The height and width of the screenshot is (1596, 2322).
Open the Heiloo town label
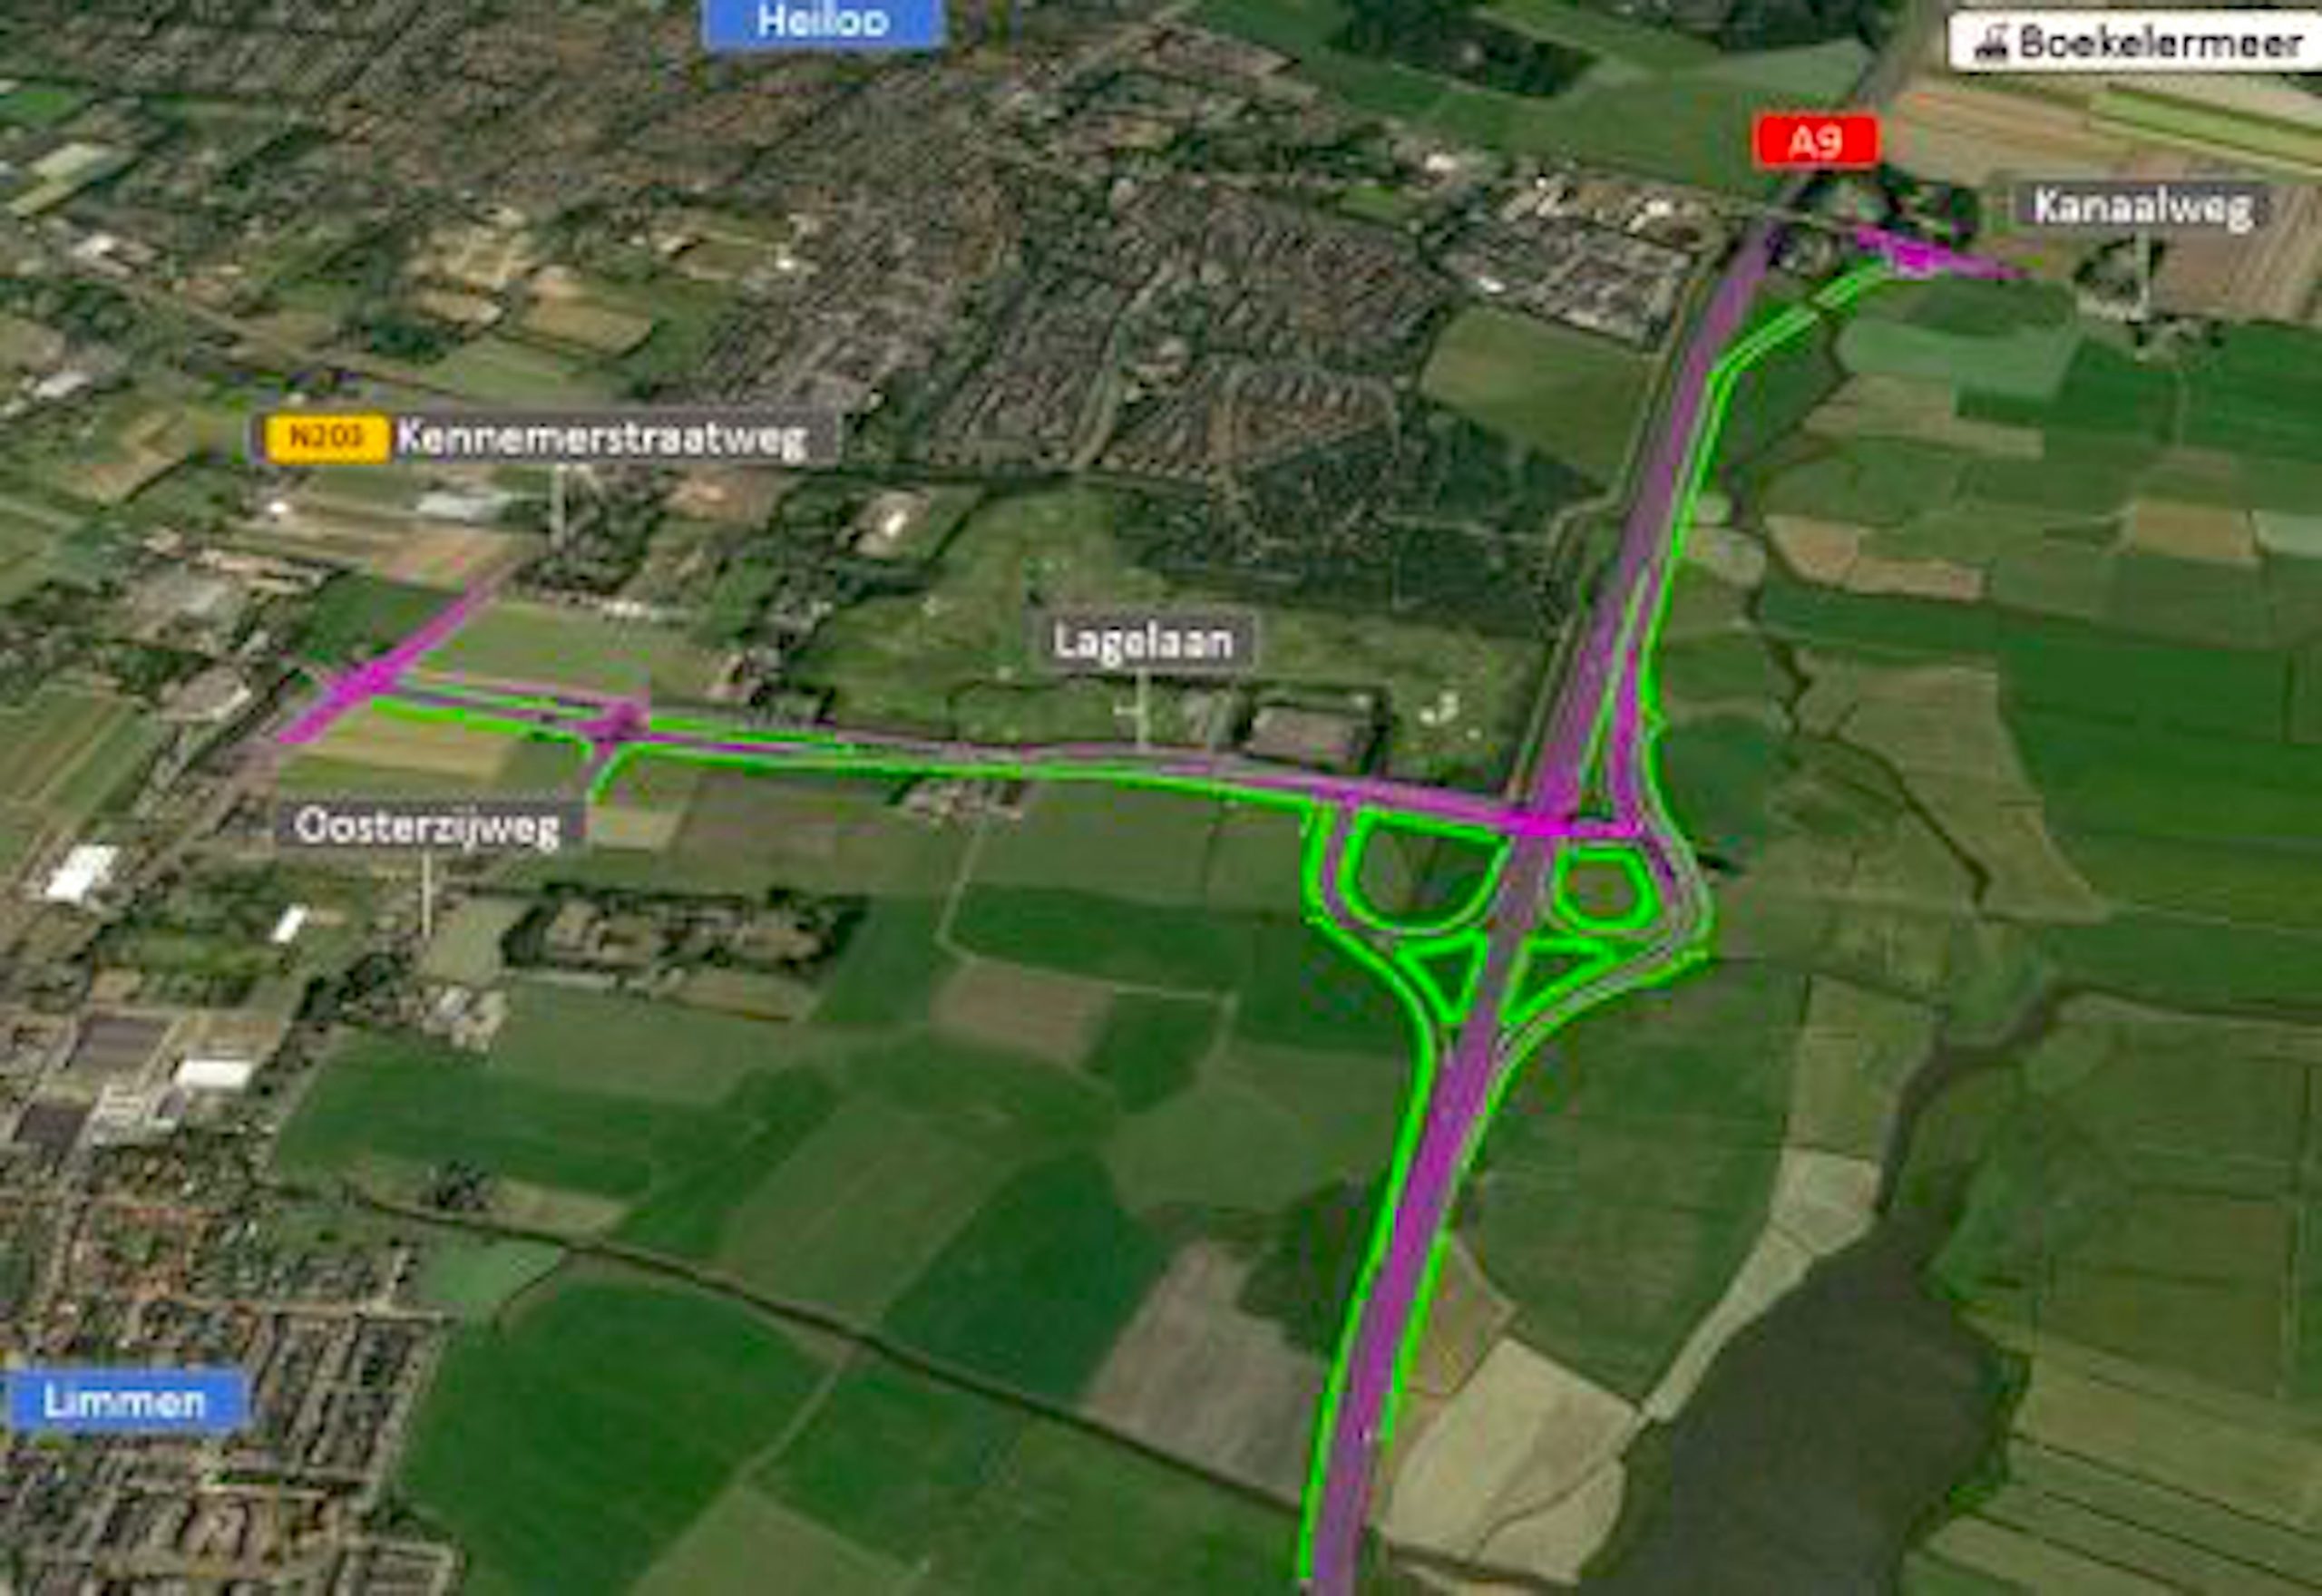point(823,22)
